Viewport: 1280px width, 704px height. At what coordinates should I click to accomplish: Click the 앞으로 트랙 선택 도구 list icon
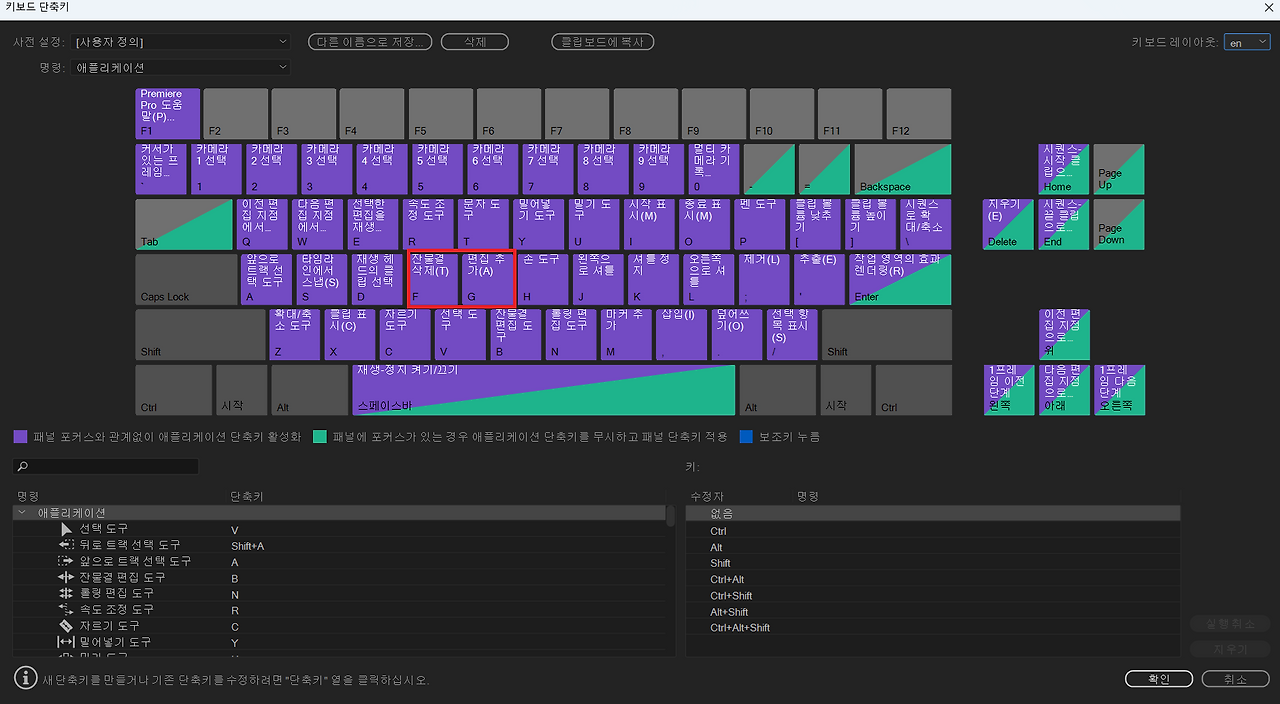coord(67,561)
